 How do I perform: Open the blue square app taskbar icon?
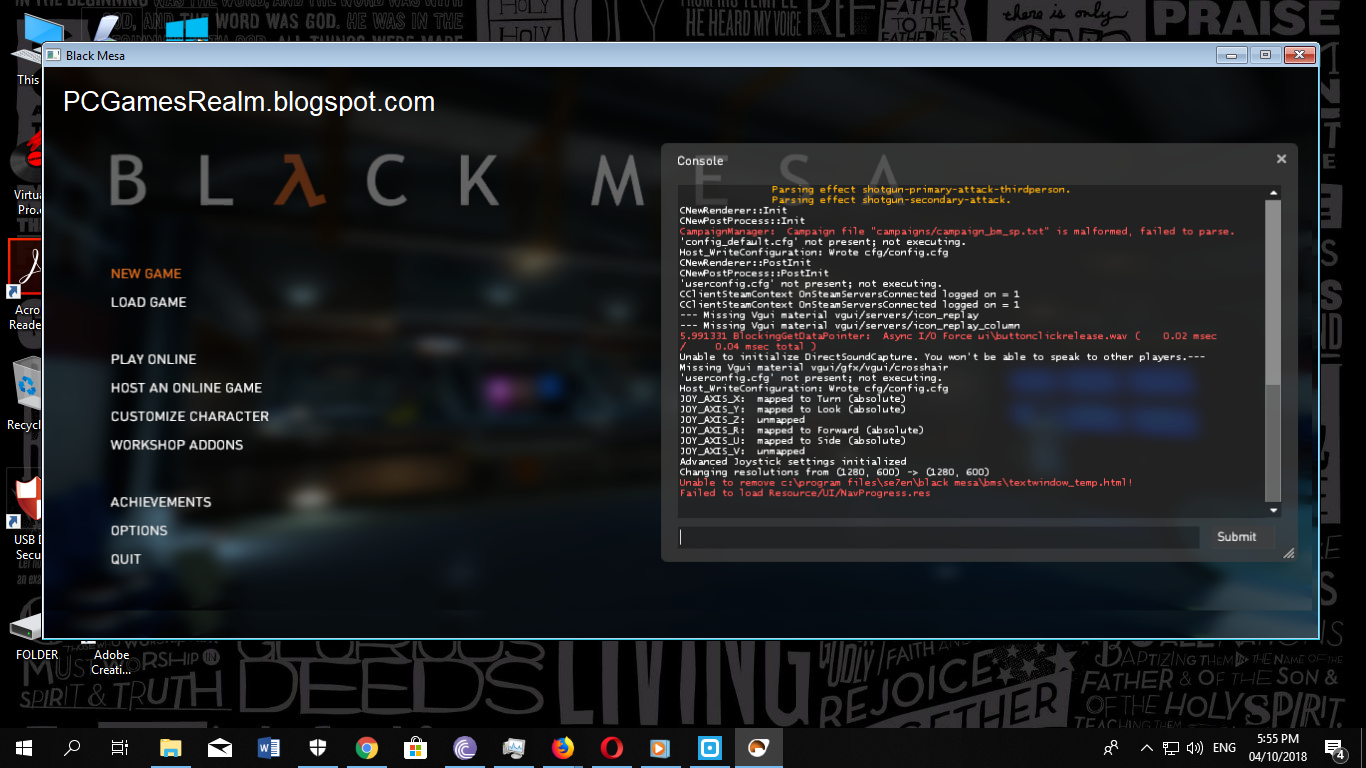click(x=710, y=747)
